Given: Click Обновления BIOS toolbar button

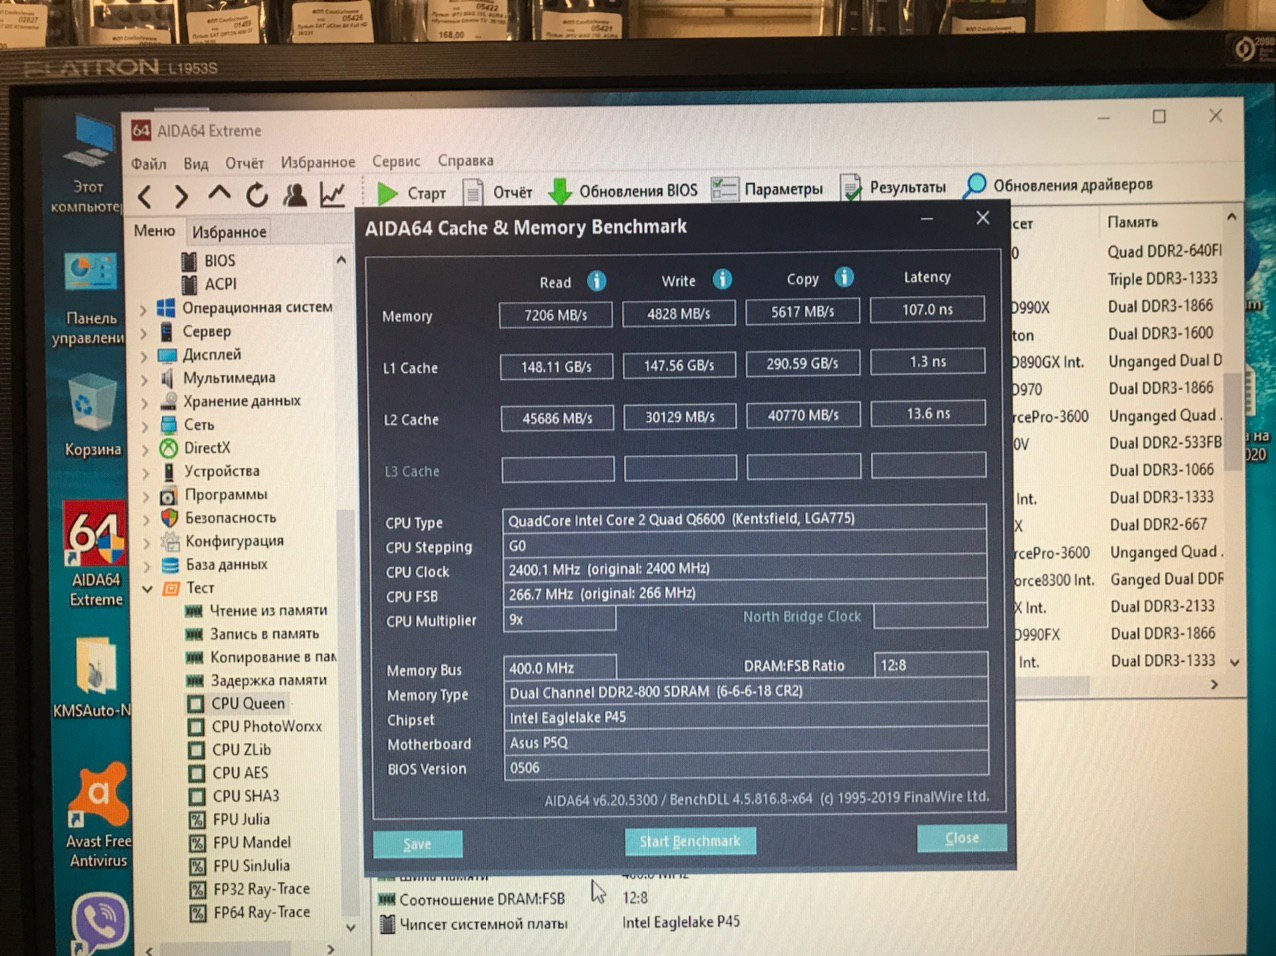Looking at the screenshot, I should (x=623, y=190).
